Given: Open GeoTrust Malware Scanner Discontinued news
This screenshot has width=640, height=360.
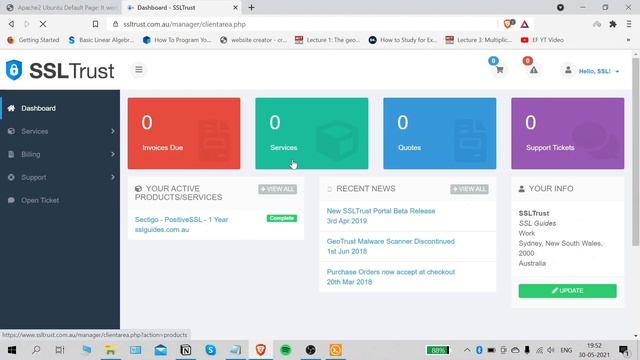Looking at the screenshot, I should [391, 241].
